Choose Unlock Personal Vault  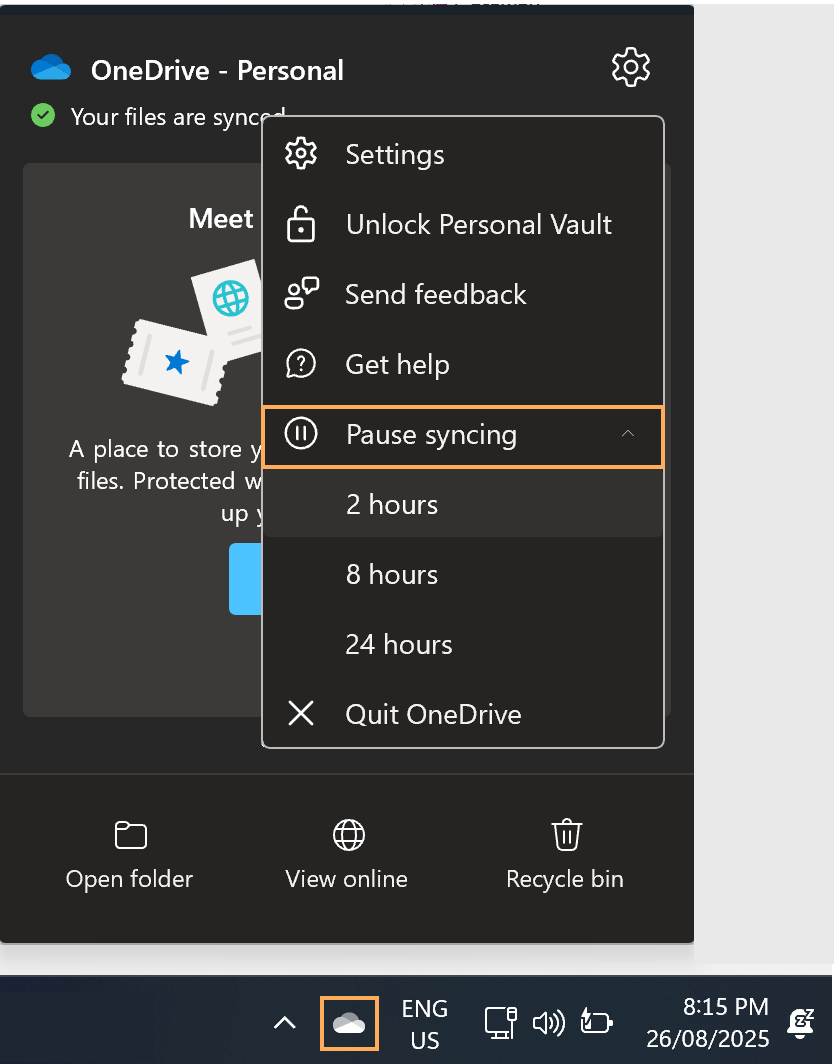click(478, 225)
